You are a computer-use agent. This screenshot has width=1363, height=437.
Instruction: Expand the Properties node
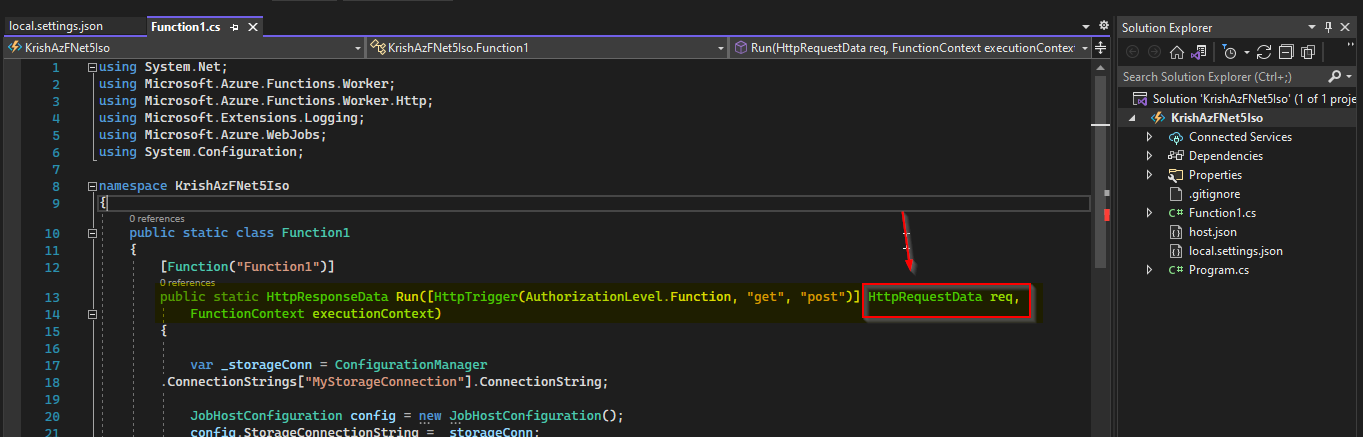tap(1149, 175)
